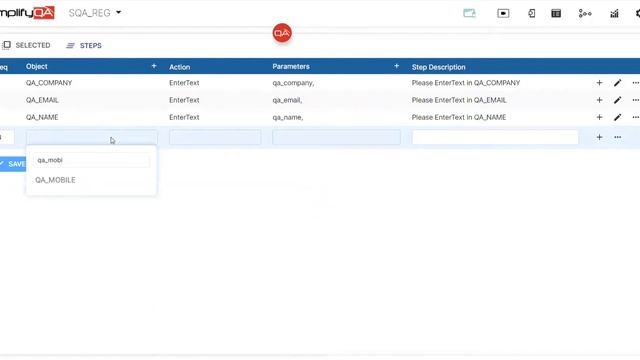Click the QA_EMAIL object cell
Viewport: 640px width, 360px height.
(x=42, y=100)
